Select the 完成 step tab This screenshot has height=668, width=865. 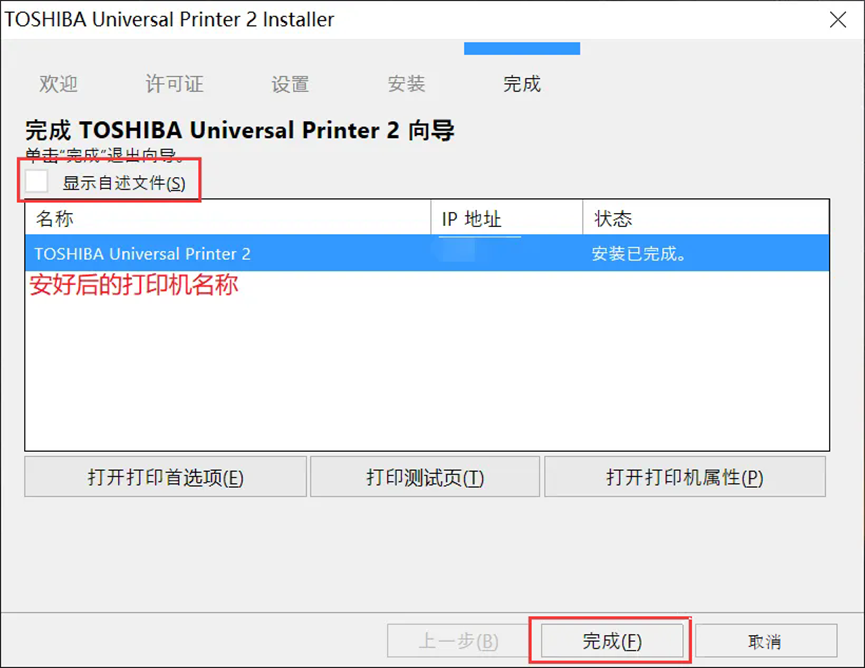[522, 84]
